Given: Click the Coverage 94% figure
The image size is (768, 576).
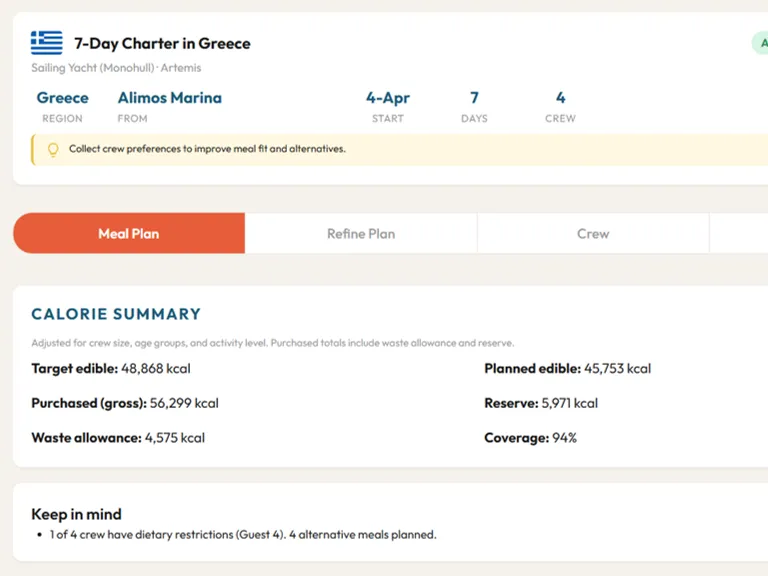Looking at the screenshot, I should 564,438.
